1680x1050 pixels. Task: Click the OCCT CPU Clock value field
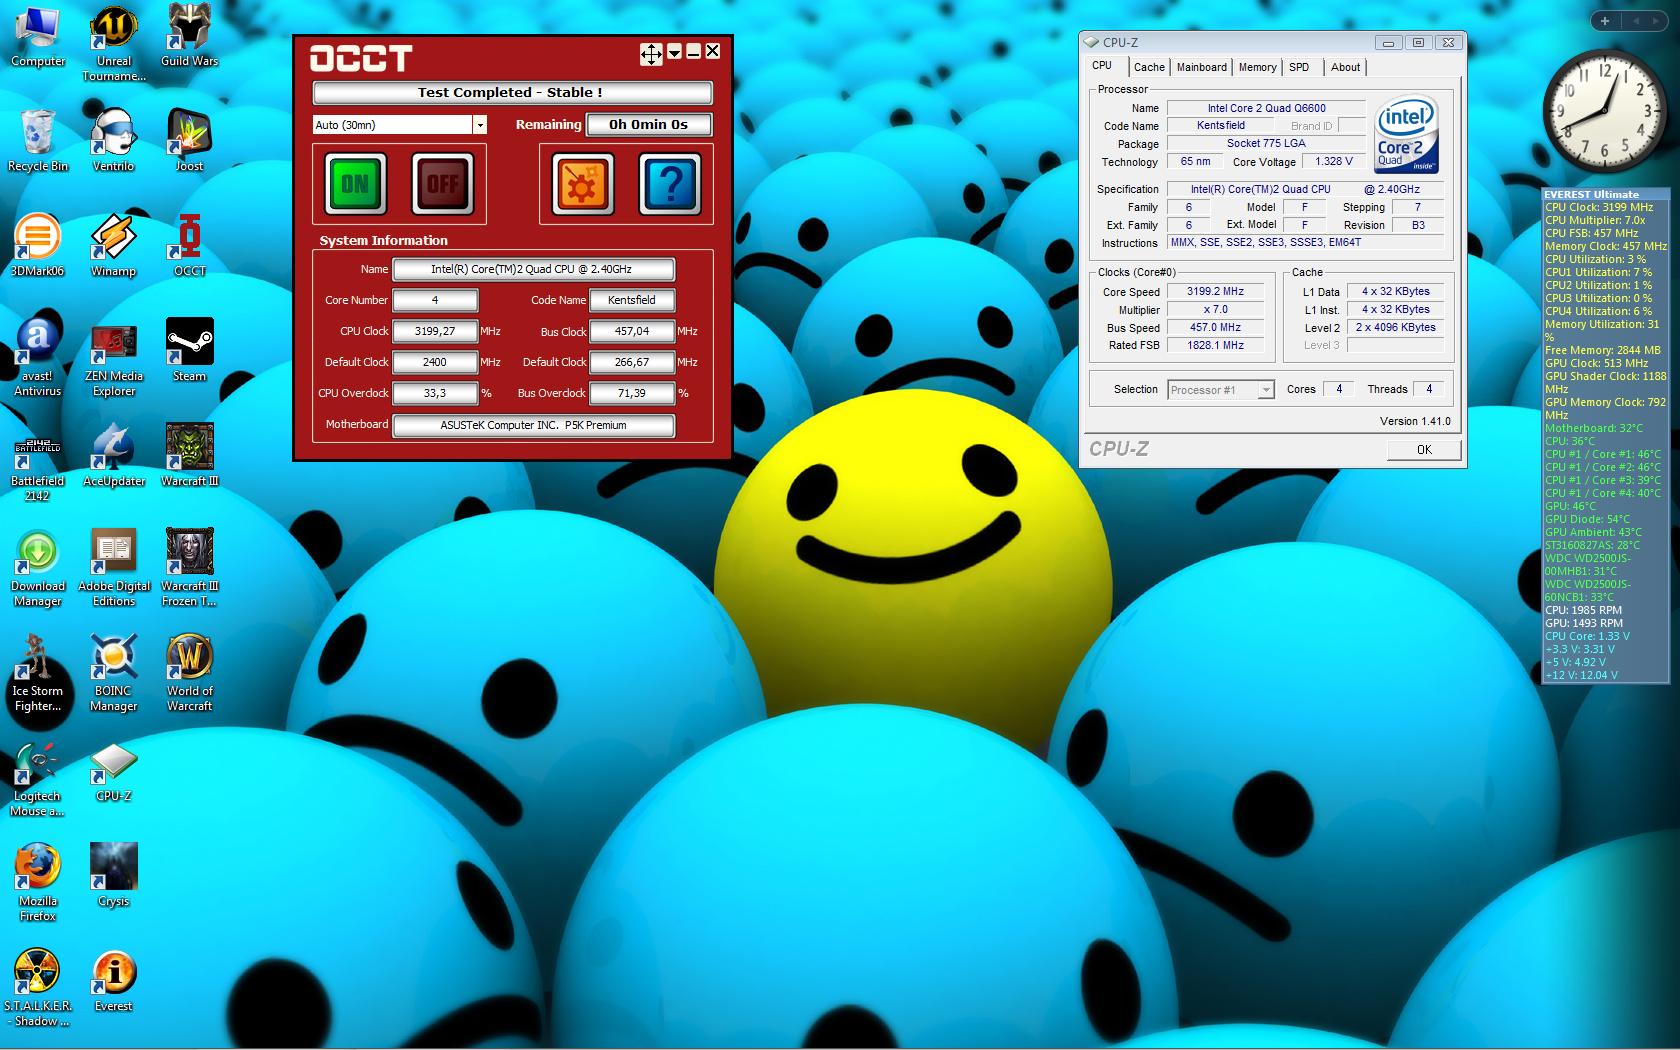tap(435, 331)
